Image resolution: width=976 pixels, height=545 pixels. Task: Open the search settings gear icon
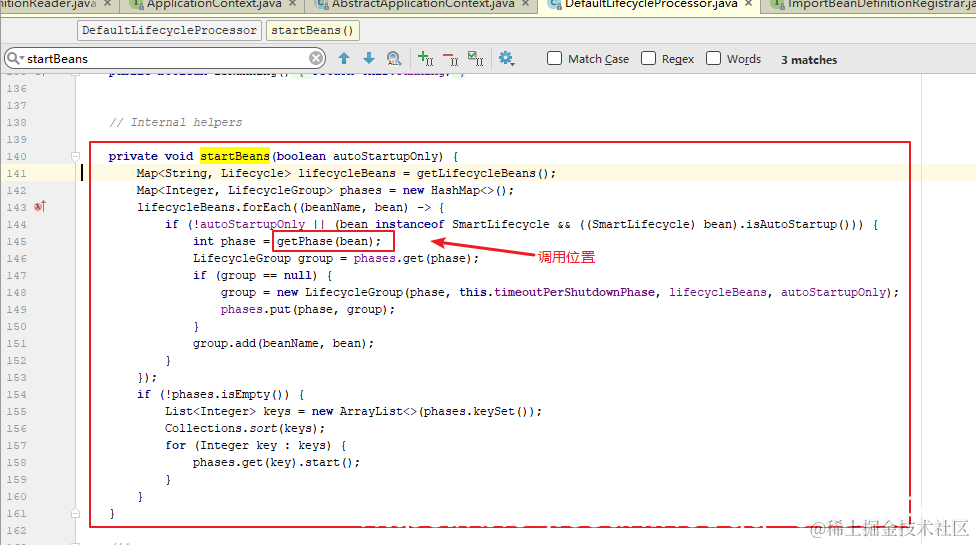pyautogui.click(x=506, y=58)
